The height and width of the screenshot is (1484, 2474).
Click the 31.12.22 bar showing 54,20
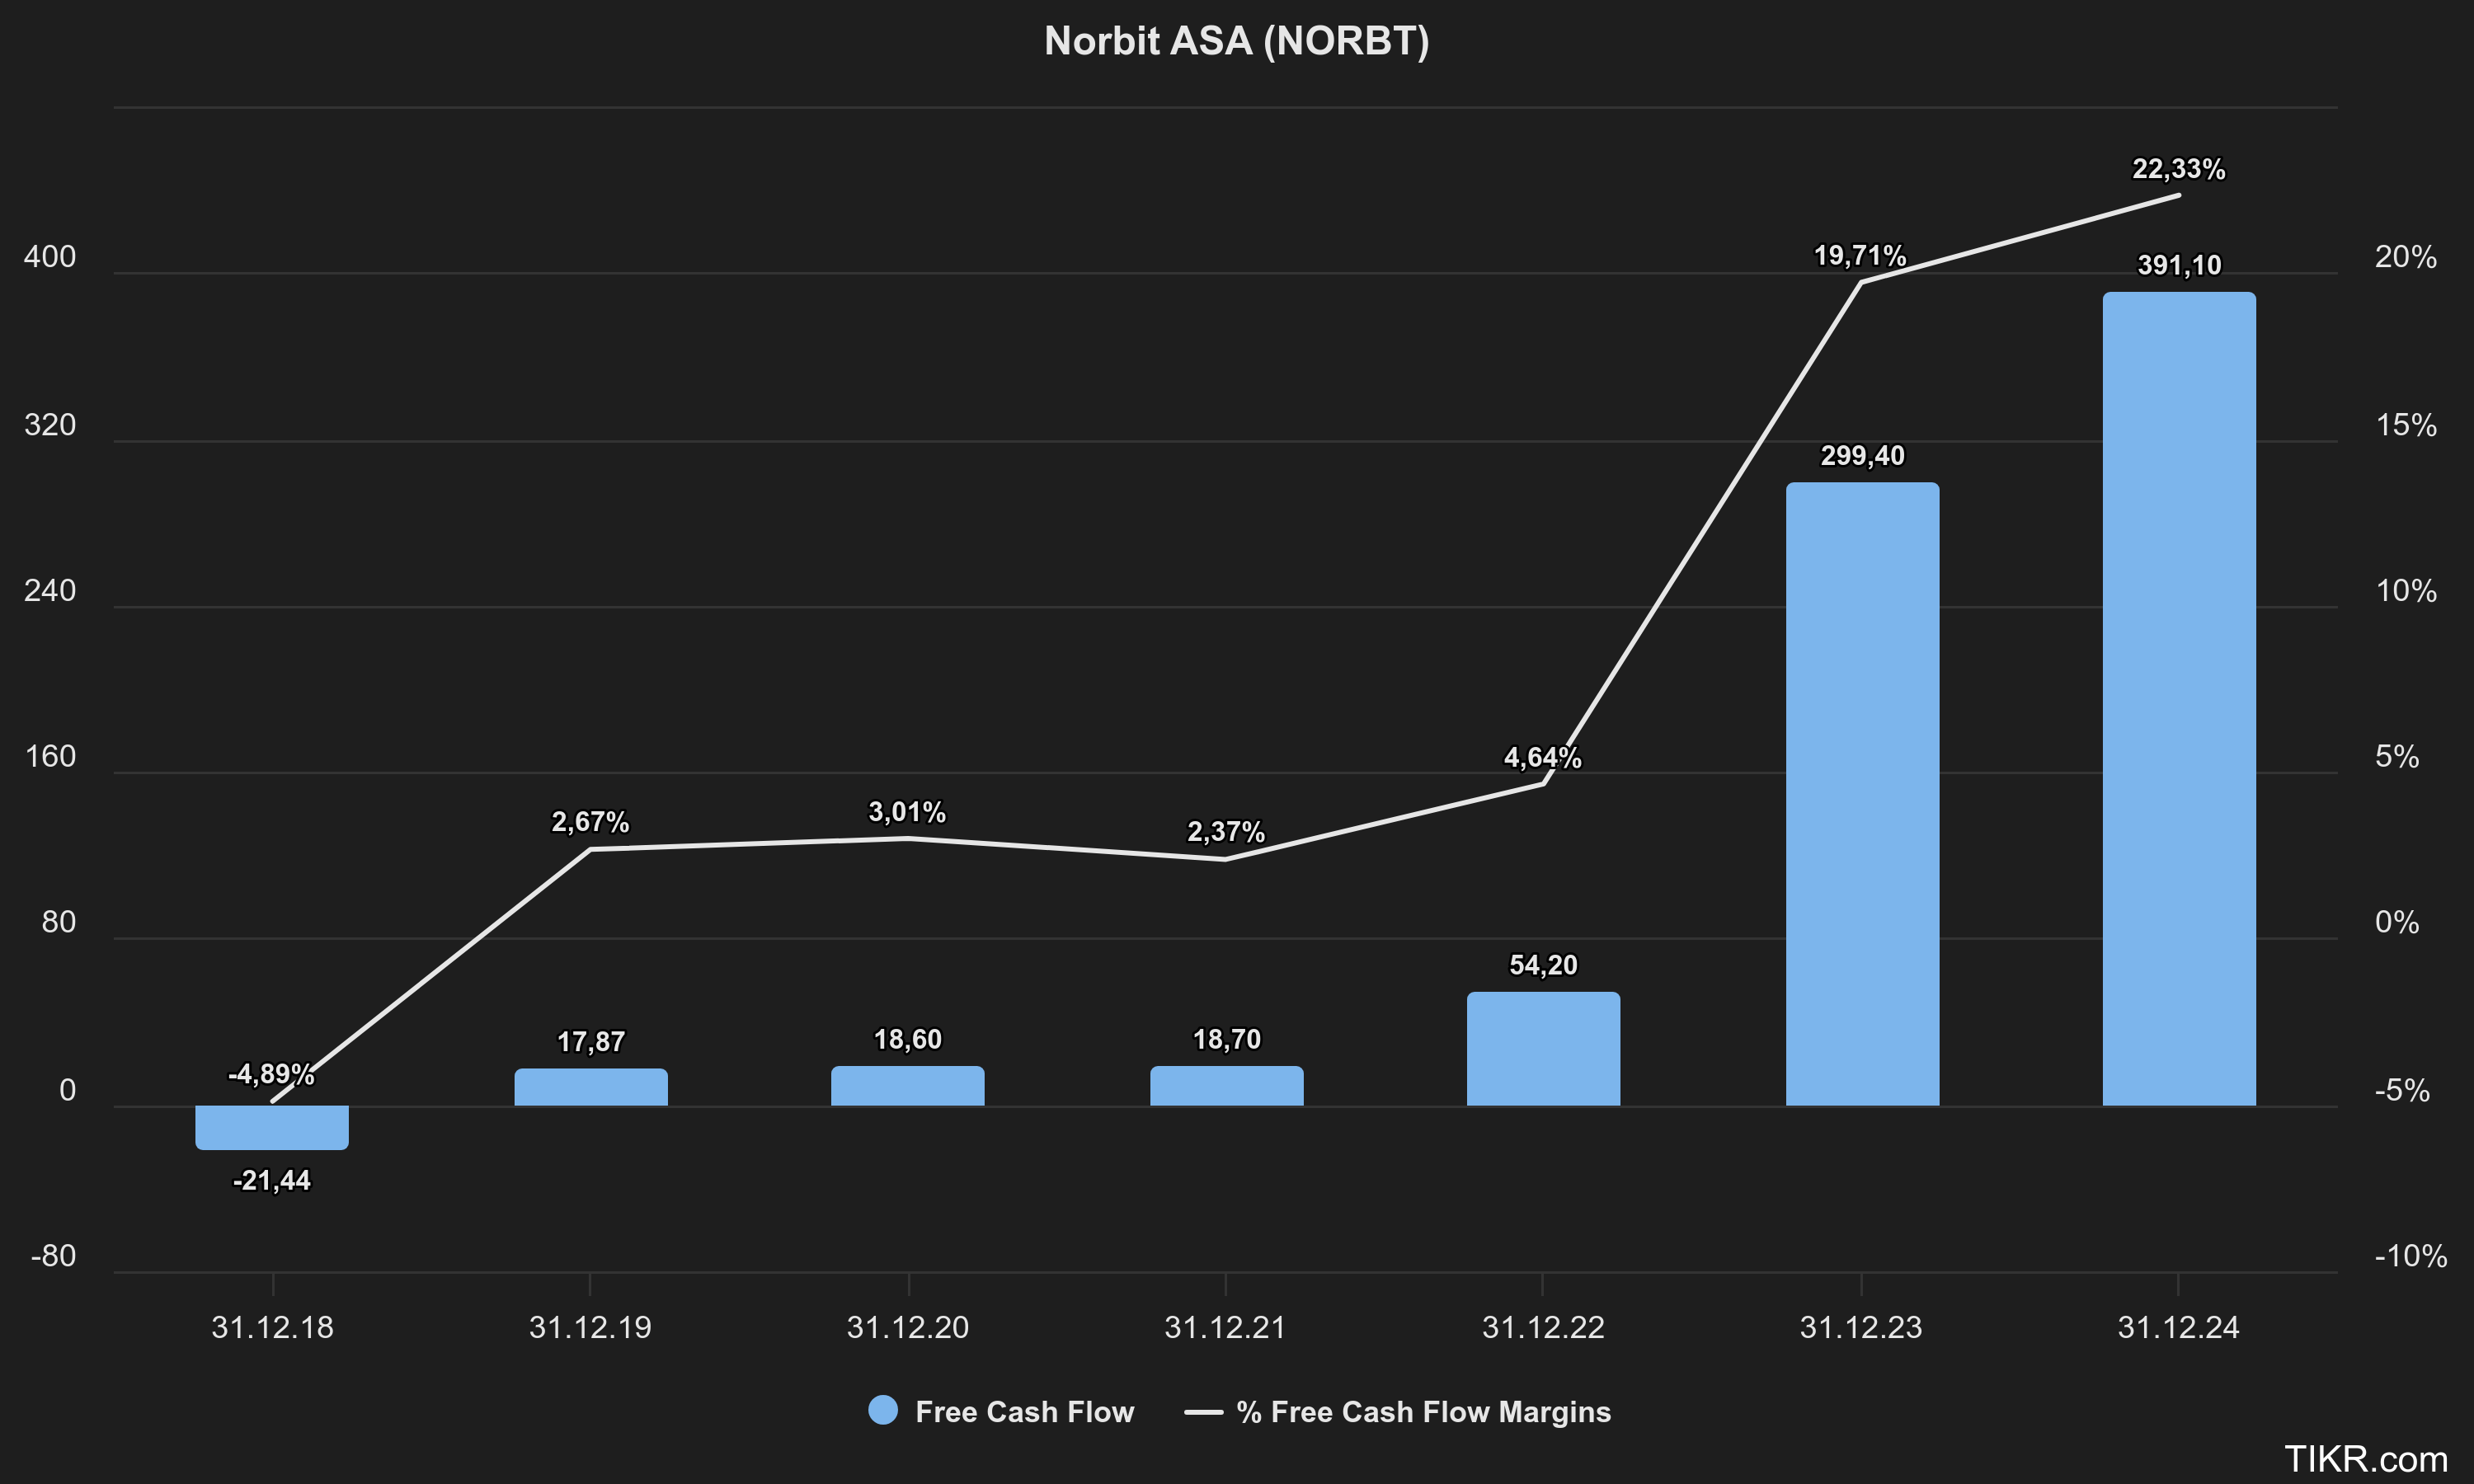tap(1543, 1050)
